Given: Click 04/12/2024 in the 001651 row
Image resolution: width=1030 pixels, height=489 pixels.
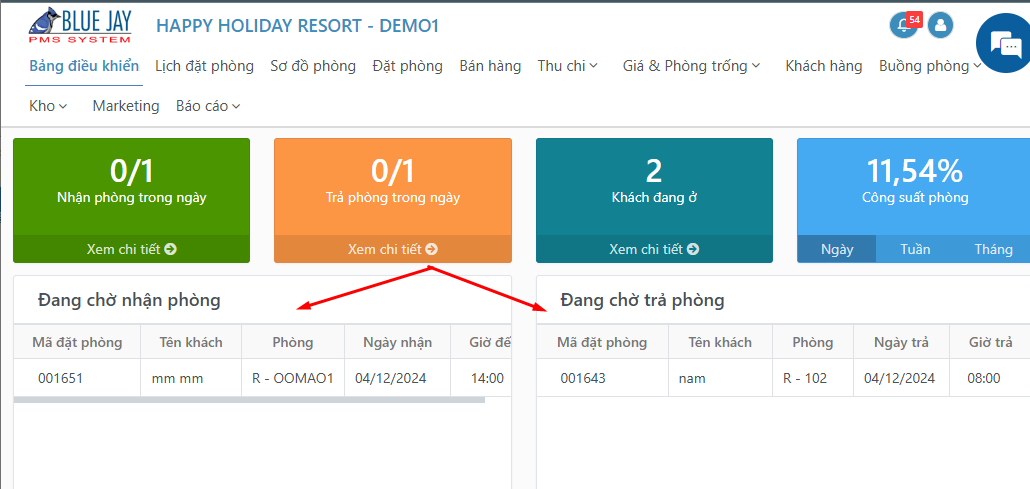Looking at the screenshot, I should [x=391, y=378].
